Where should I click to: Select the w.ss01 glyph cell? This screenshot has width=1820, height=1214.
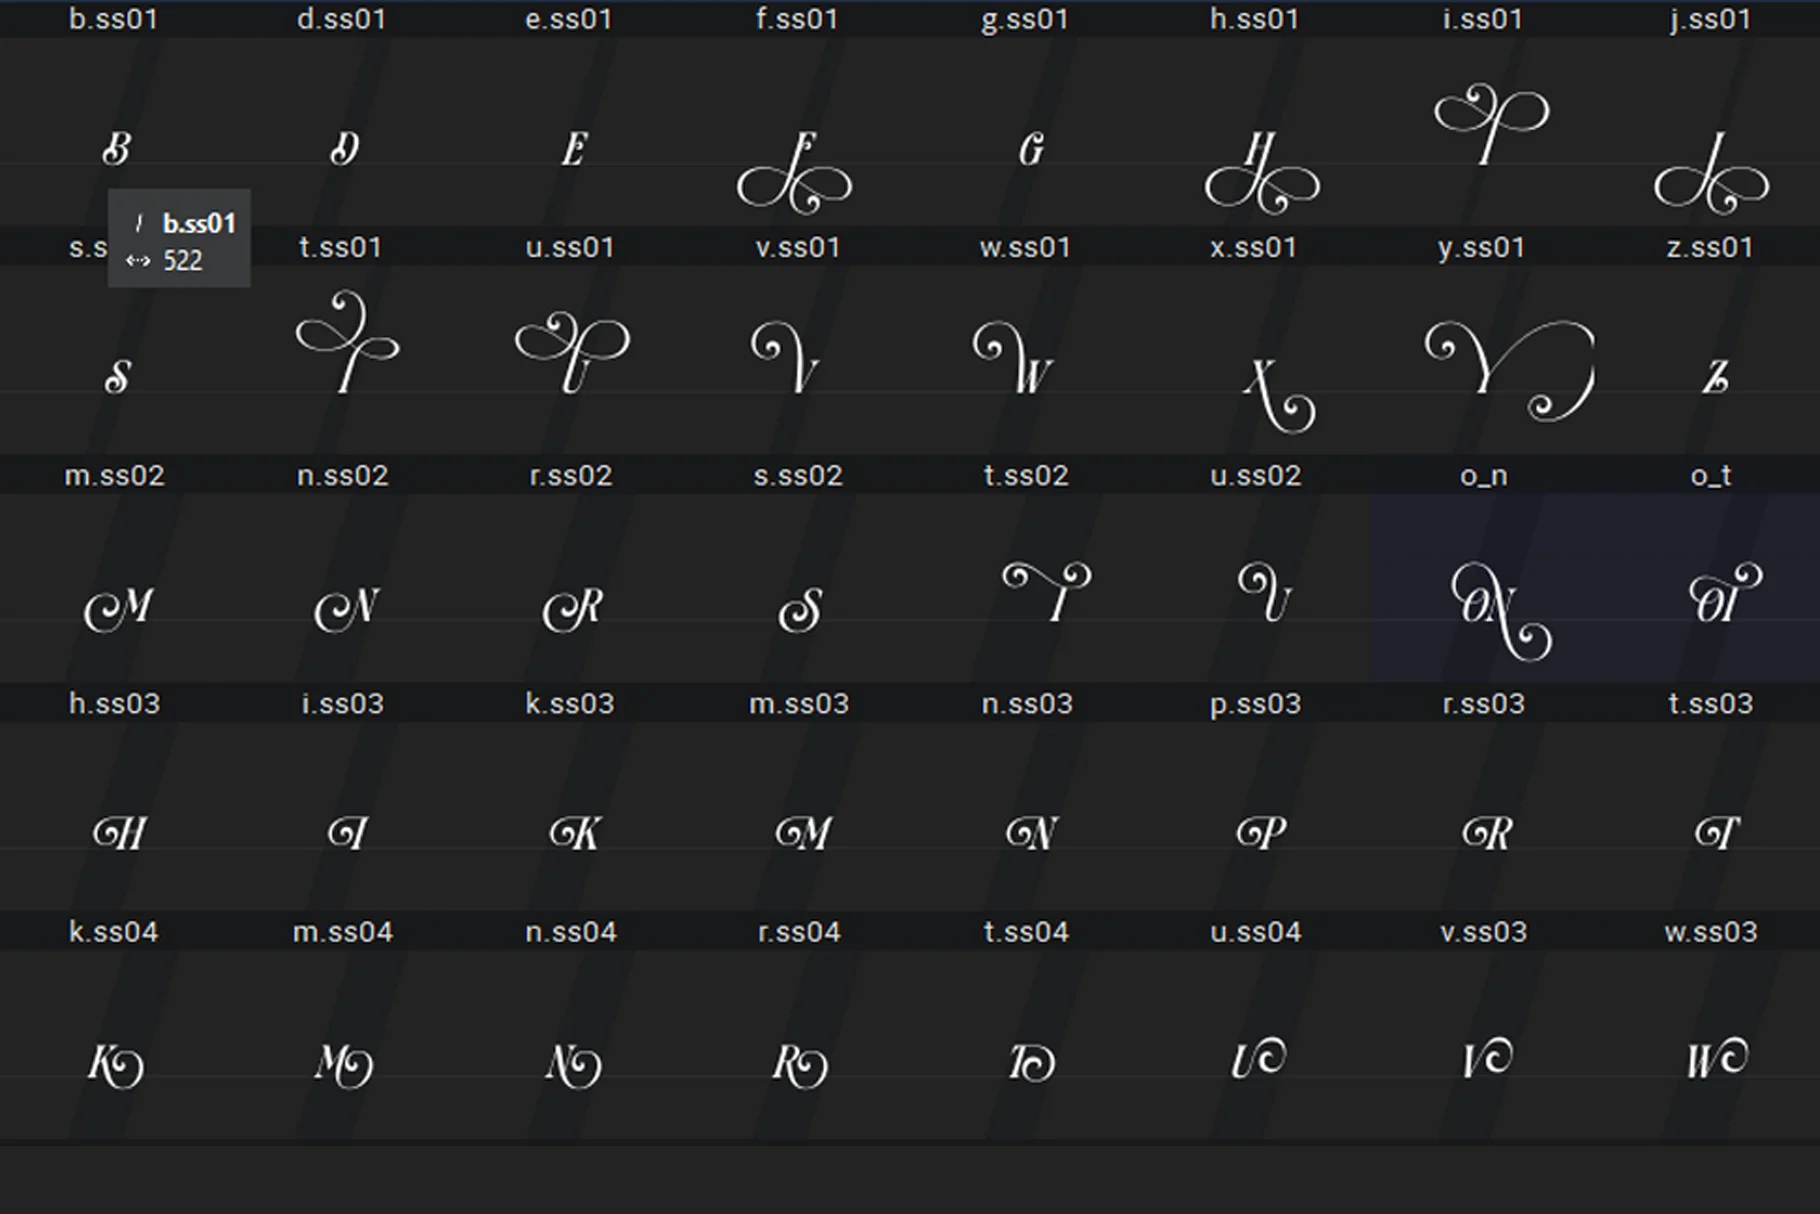coord(1012,358)
